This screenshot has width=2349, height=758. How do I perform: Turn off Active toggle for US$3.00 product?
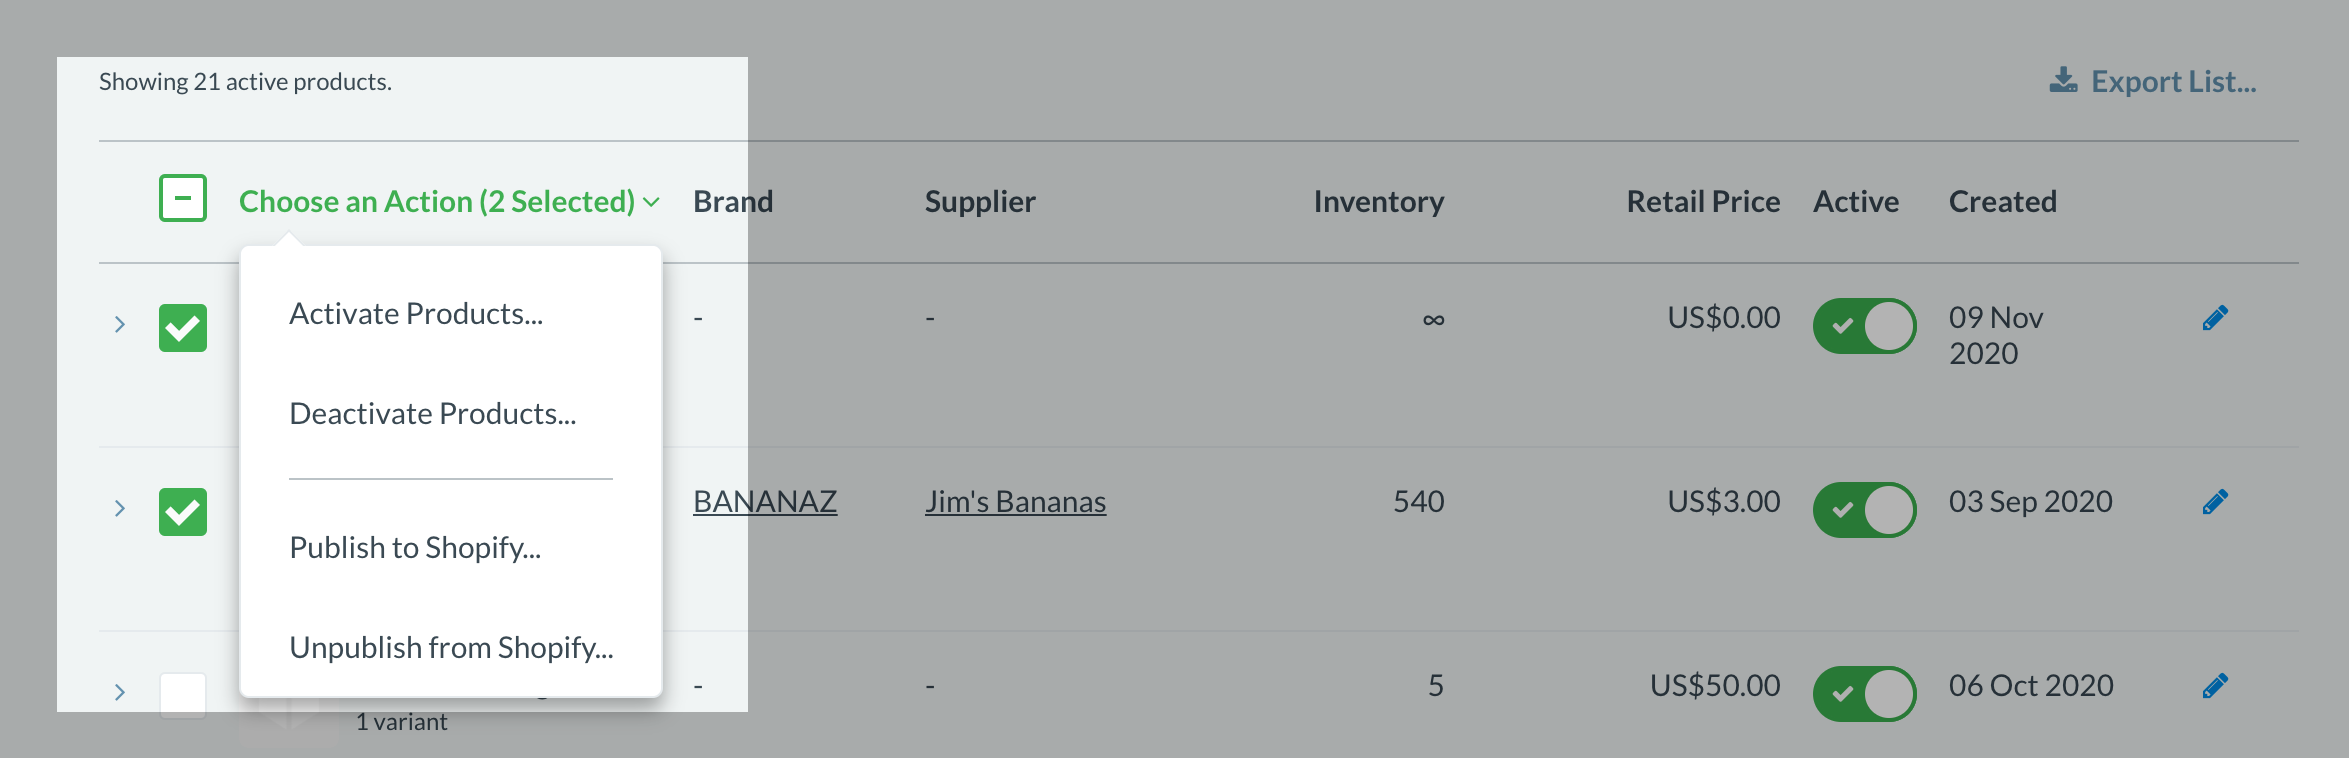[x=1864, y=510]
